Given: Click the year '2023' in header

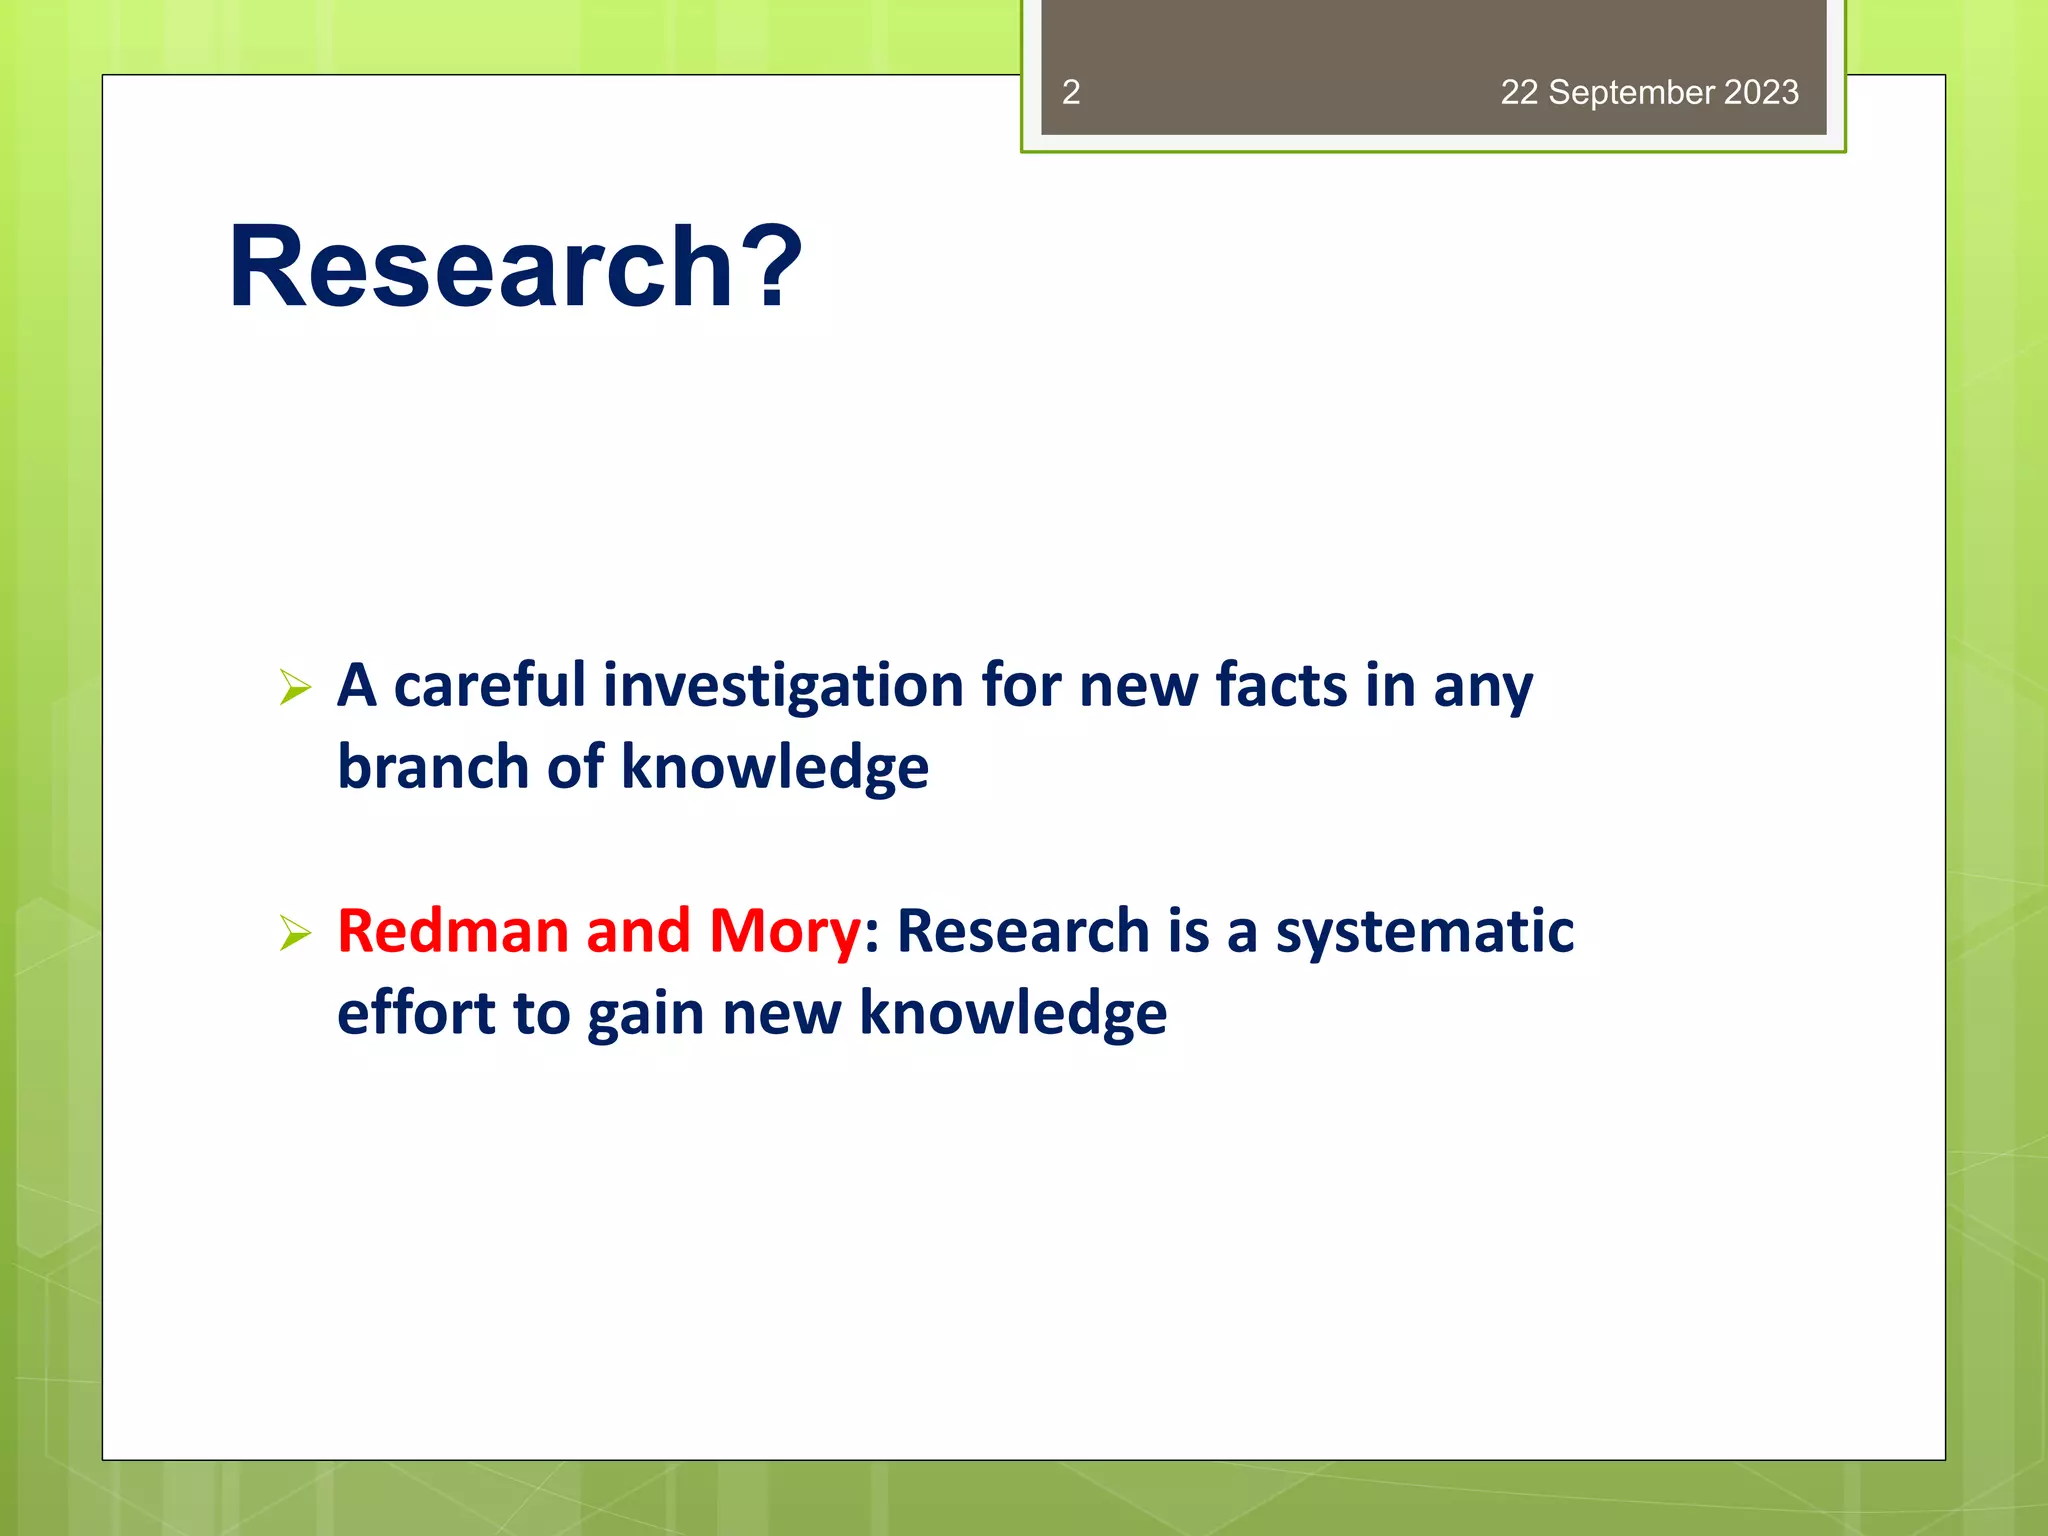Looking at the screenshot, I should pyautogui.click(x=1761, y=92).
